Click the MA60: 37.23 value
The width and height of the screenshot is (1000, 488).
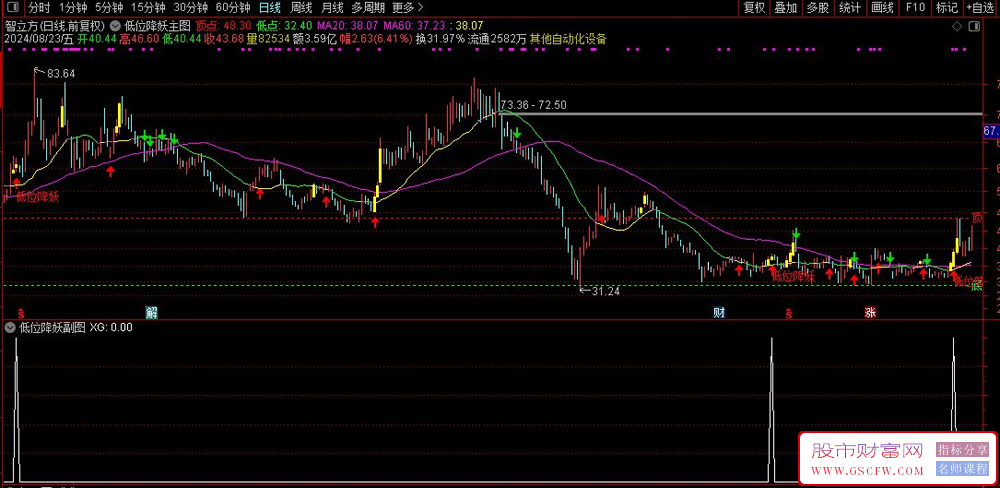click(x=416, y=26)
